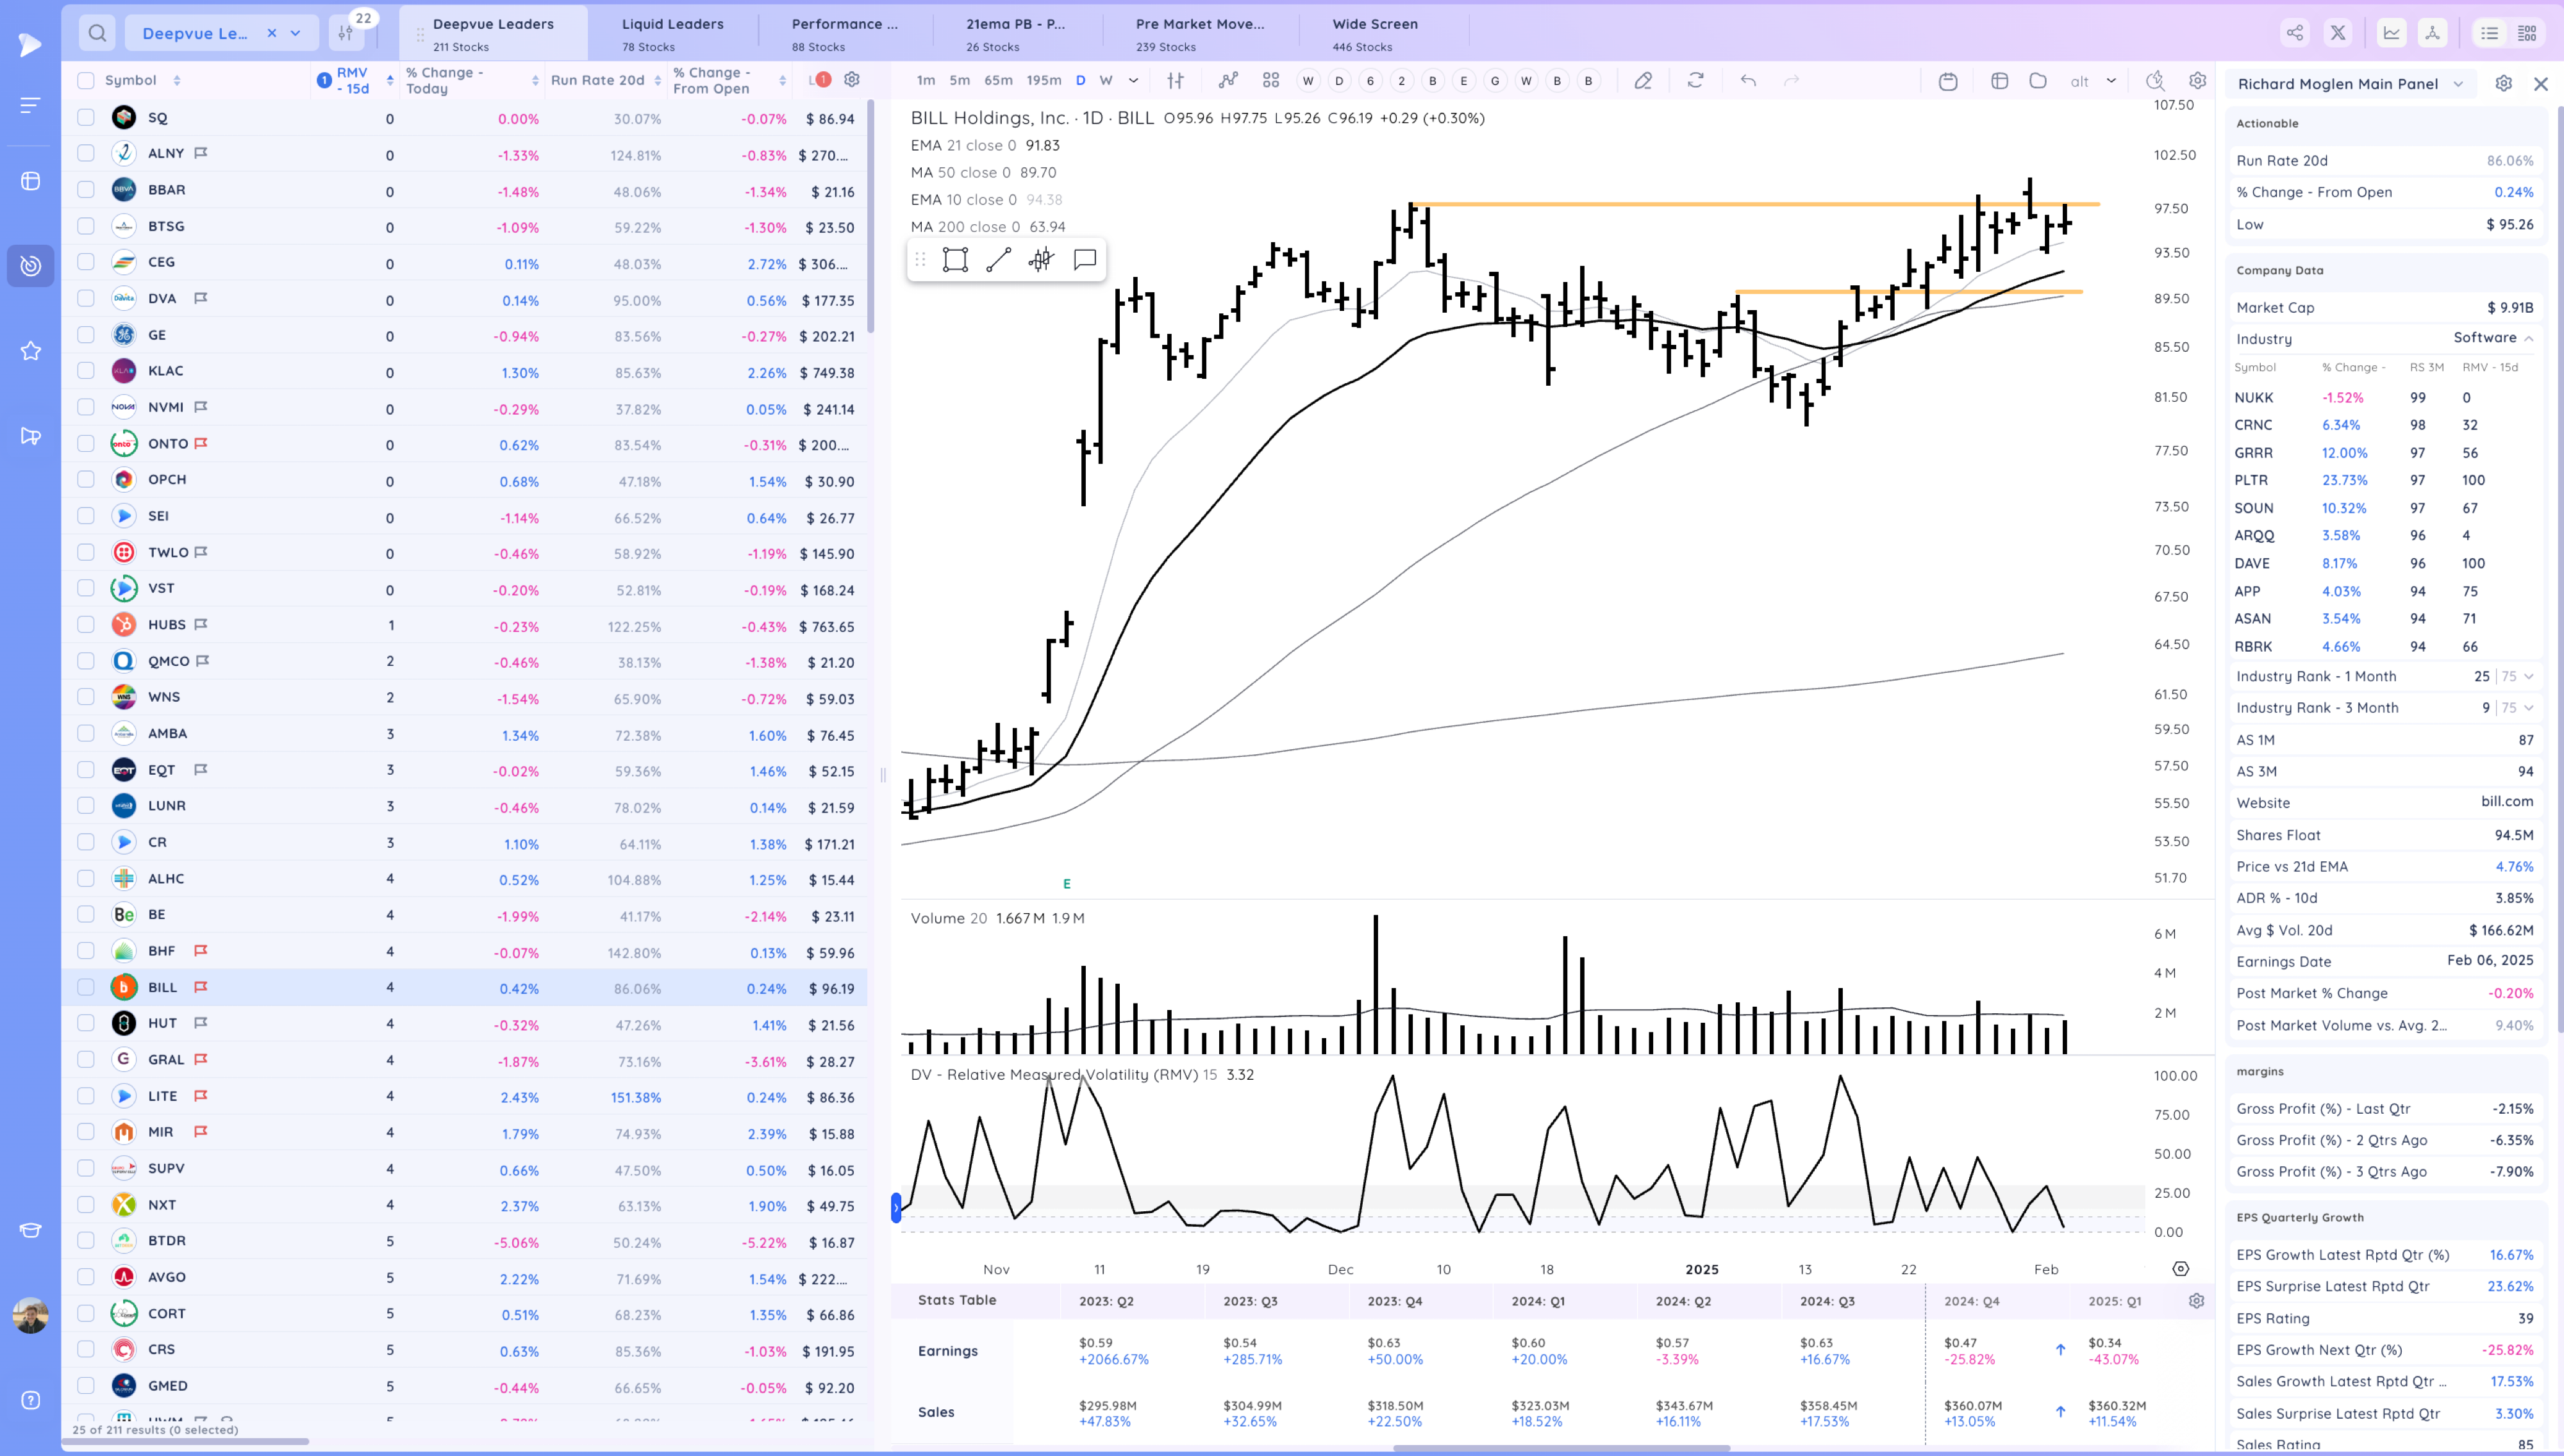This screenshot has width=2564, height=1456.
Task: Select the trend line drawing tool
Action: (998, 260)
